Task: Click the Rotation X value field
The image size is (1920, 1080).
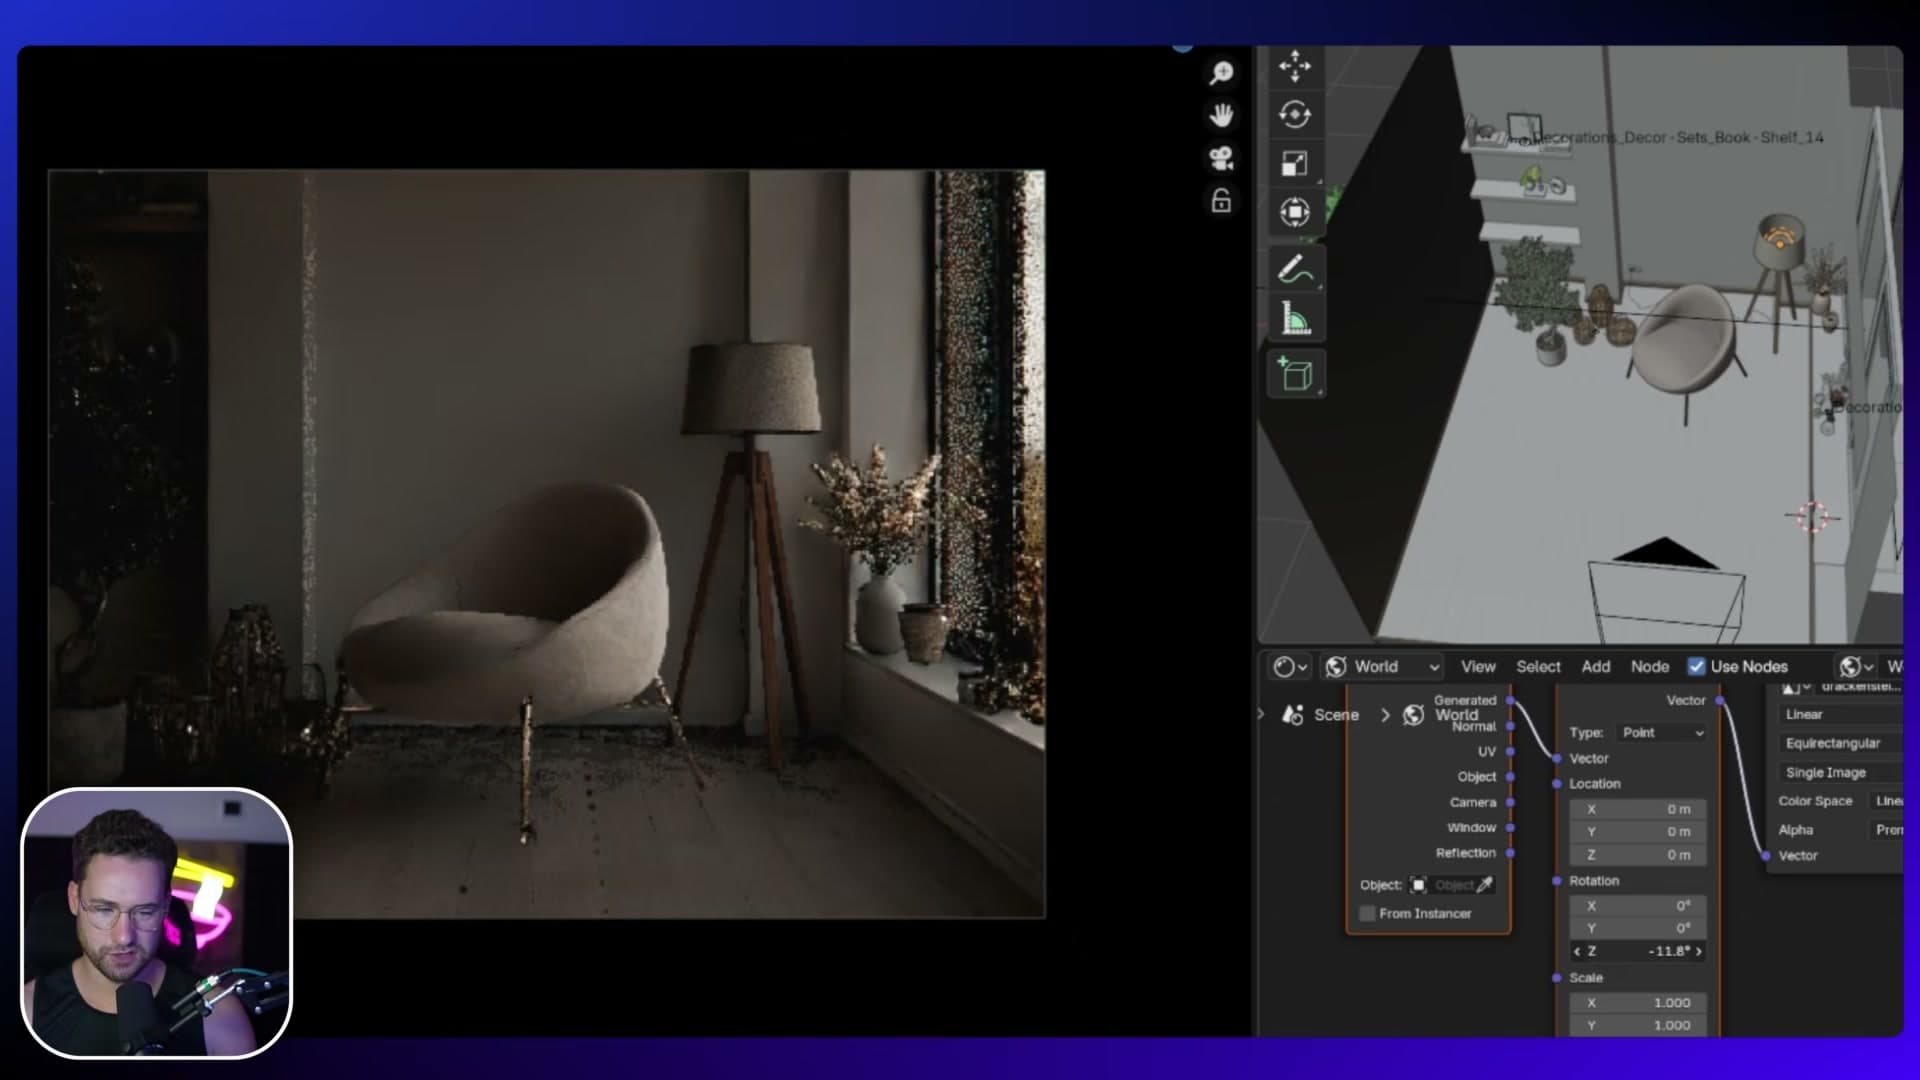Action: pos(1638,906)
